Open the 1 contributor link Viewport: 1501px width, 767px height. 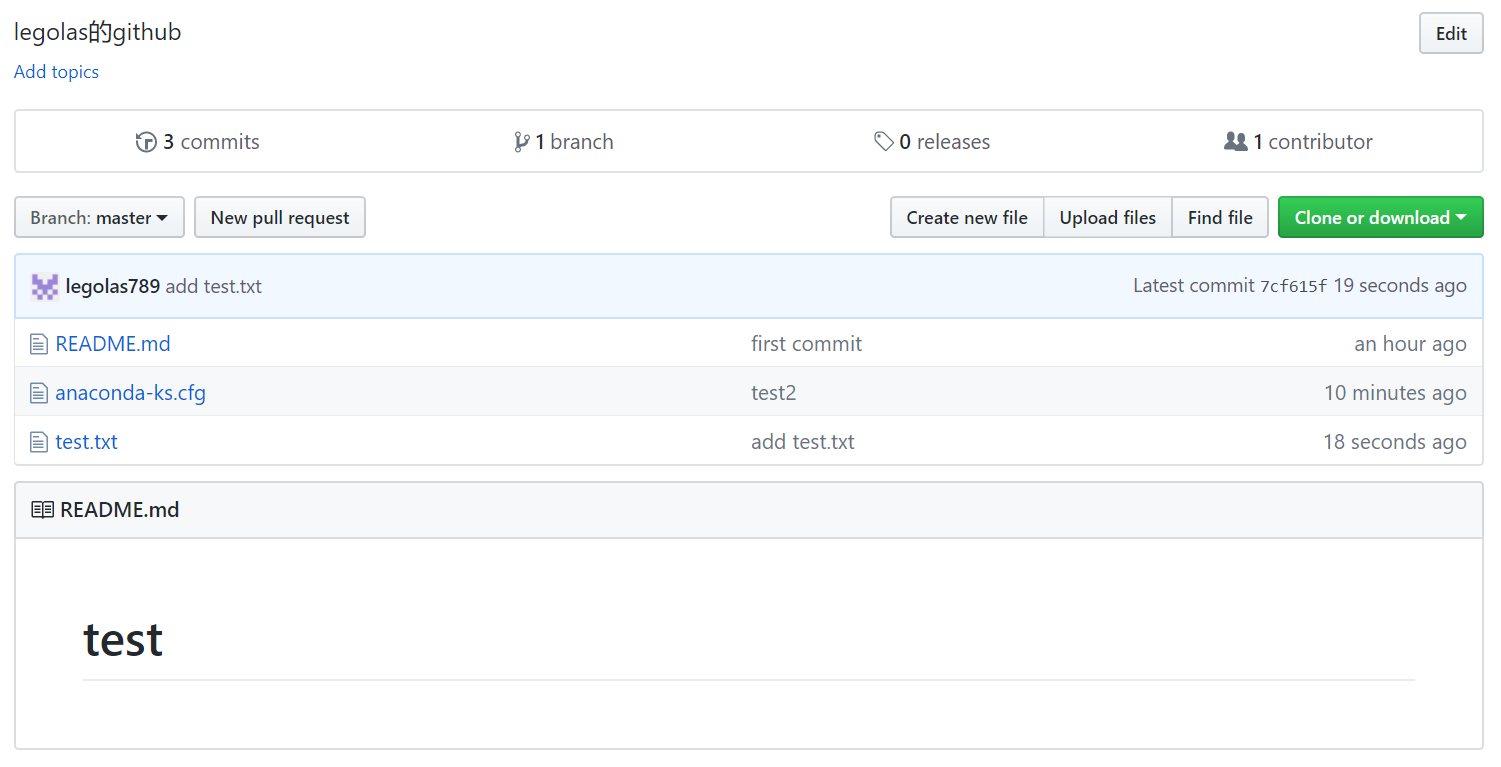1298,142
